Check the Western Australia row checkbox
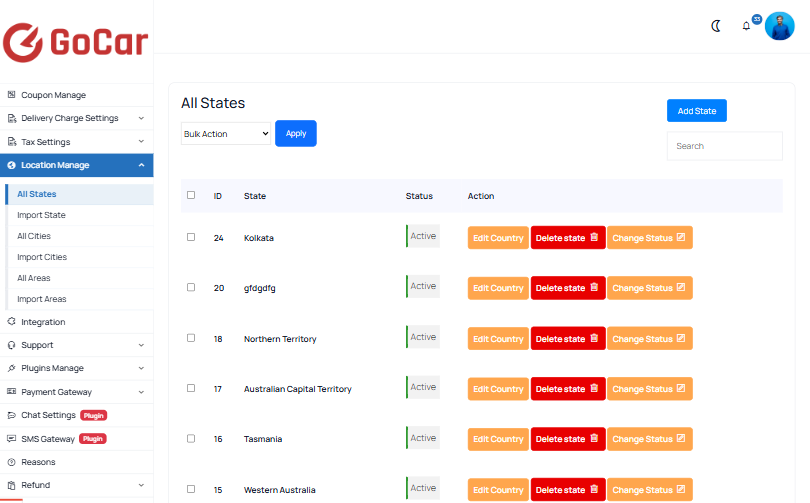 pos(191,489)
